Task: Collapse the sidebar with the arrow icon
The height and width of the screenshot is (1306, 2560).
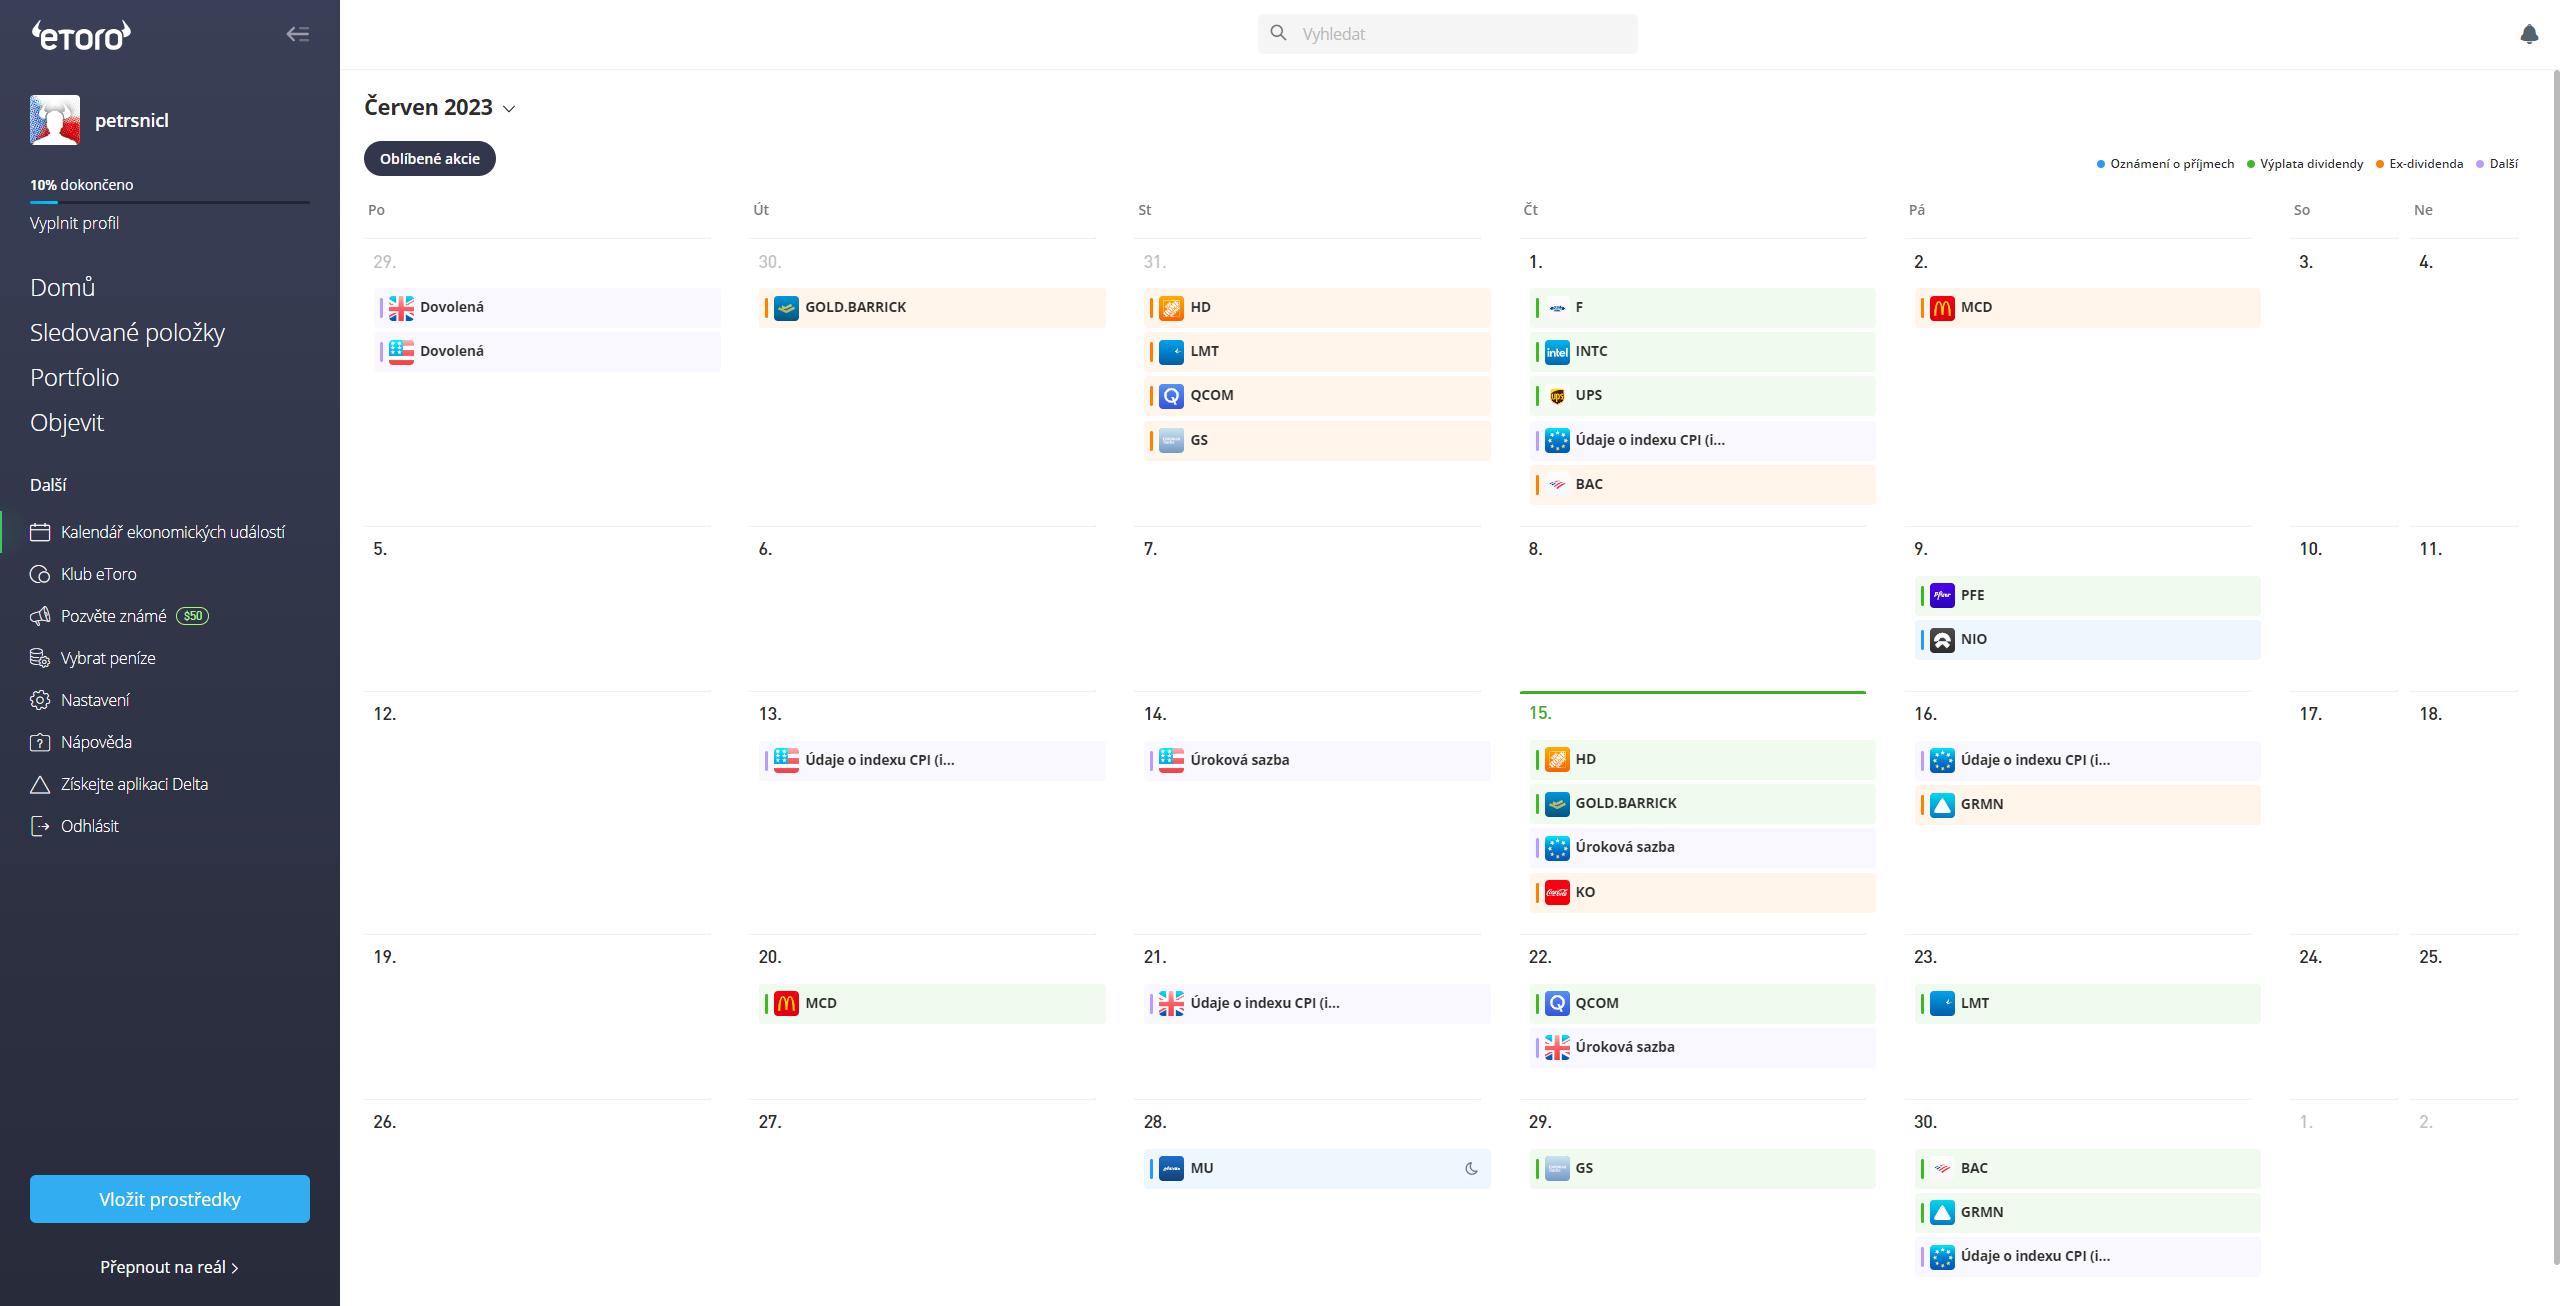Action: pyautogui.click(x=298, y=35)
